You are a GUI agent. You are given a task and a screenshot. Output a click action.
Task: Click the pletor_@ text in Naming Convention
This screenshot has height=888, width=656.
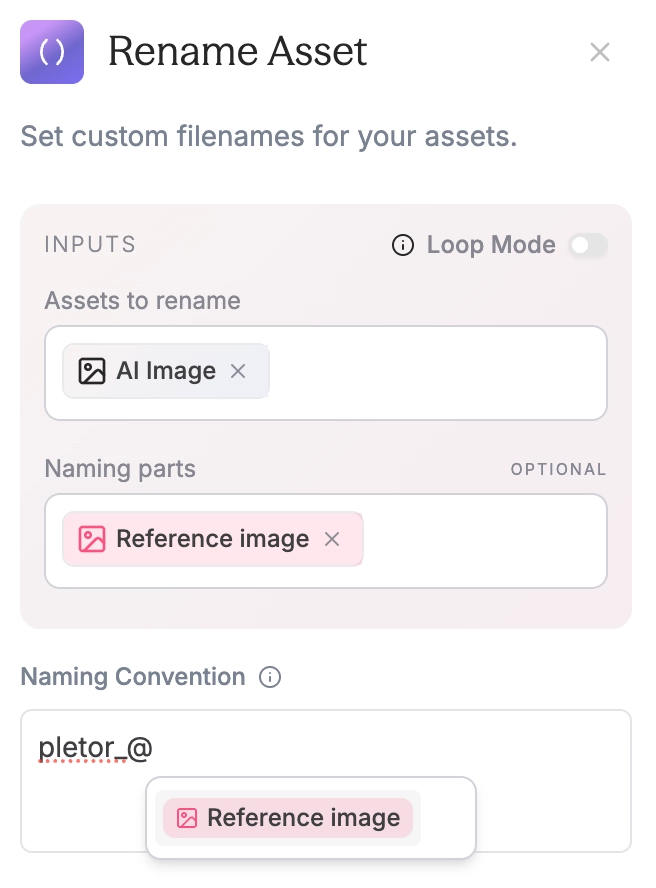tap(95, 746)
